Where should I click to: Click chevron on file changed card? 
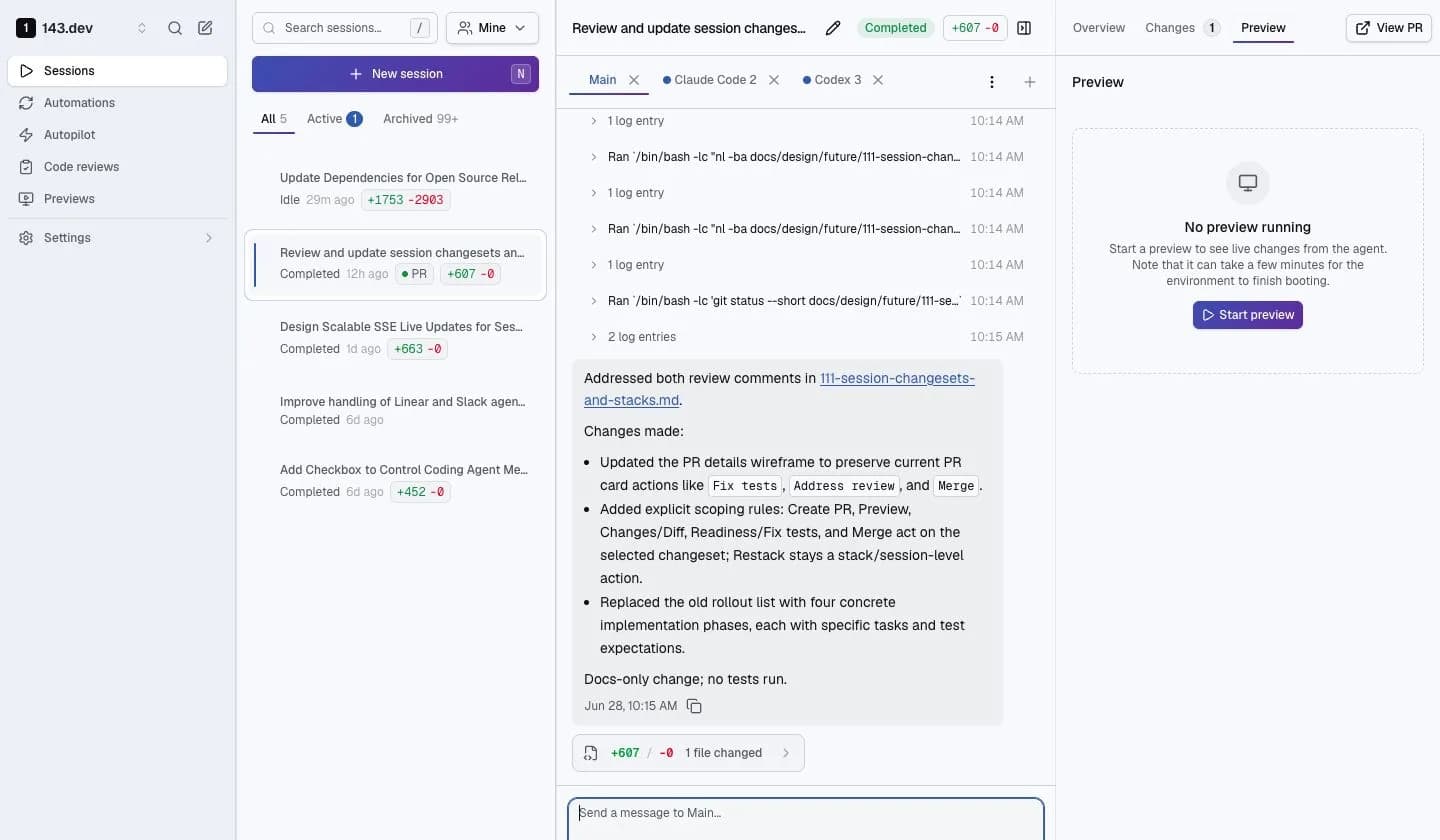786,753
